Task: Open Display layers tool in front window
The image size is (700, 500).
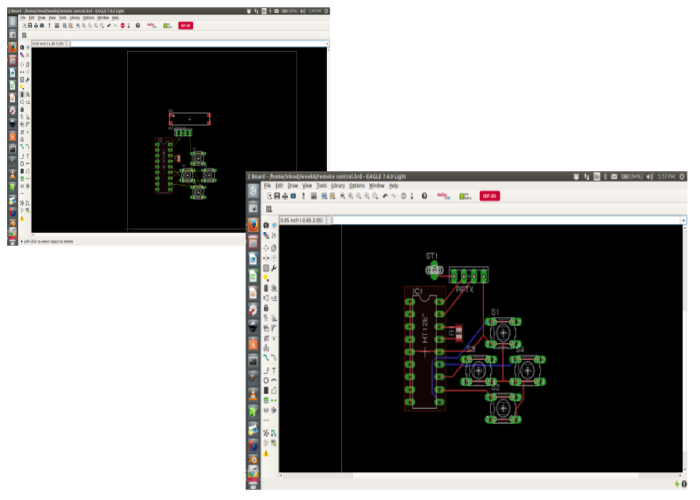Action: coord(266,235)
